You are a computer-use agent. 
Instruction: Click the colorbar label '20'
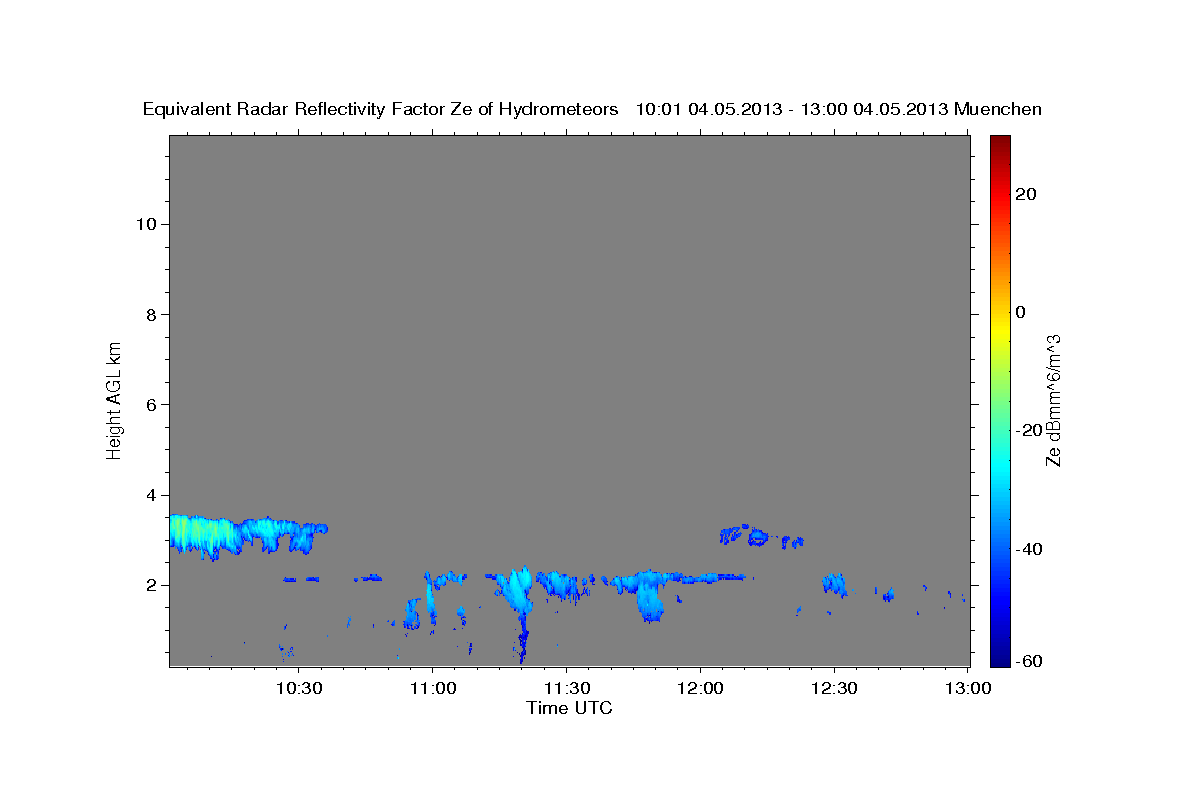pyautogui.click(x=1026, y=194)
